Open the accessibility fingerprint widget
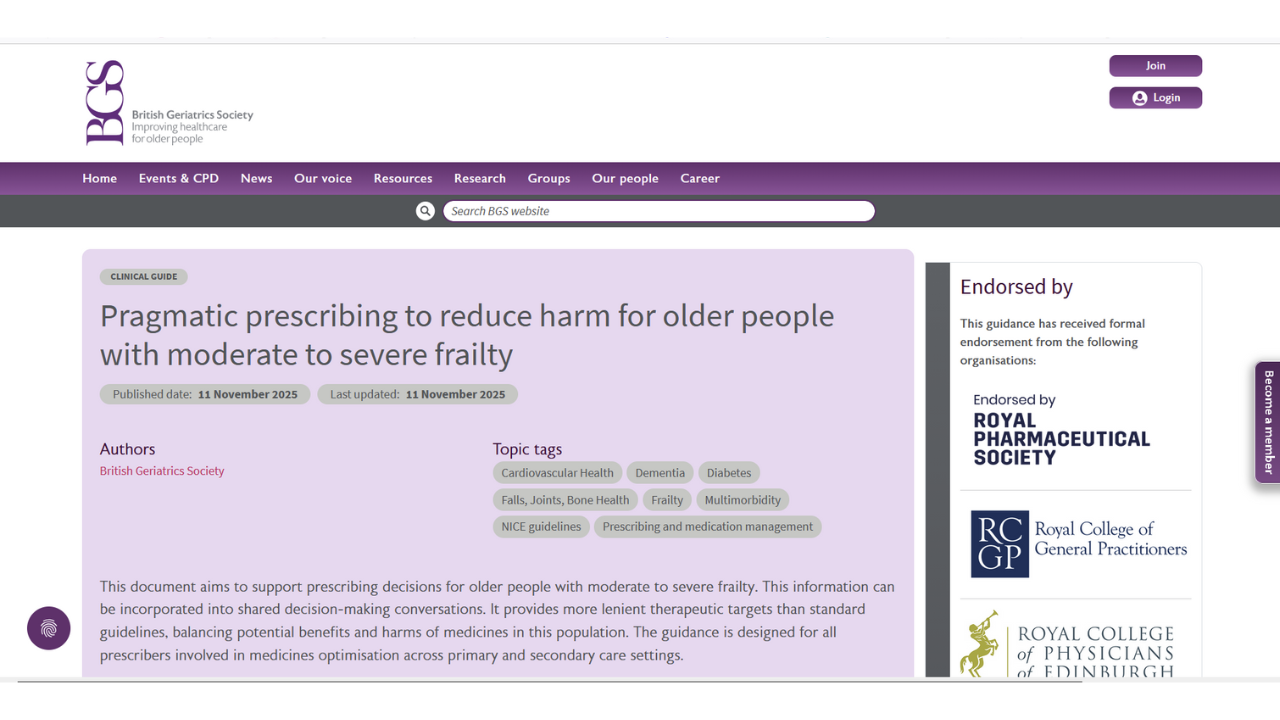1280x720 pixels. [48, 627]
